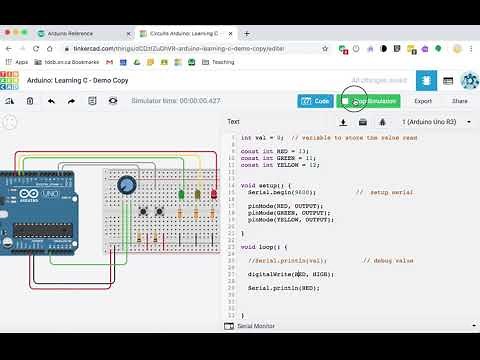Open the Code editor panel
Screen dimensions: 480x360
[315, 101]
